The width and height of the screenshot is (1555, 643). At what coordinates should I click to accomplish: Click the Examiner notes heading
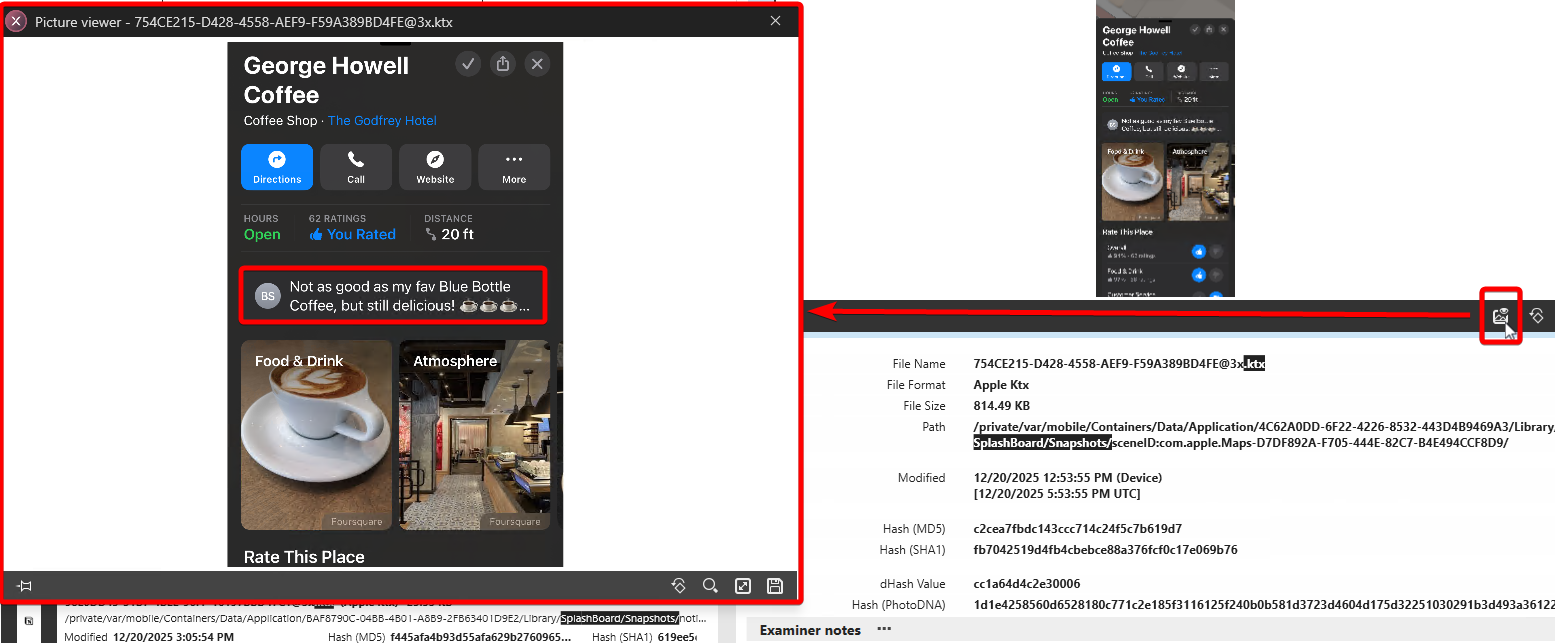[x=810, y=630]
